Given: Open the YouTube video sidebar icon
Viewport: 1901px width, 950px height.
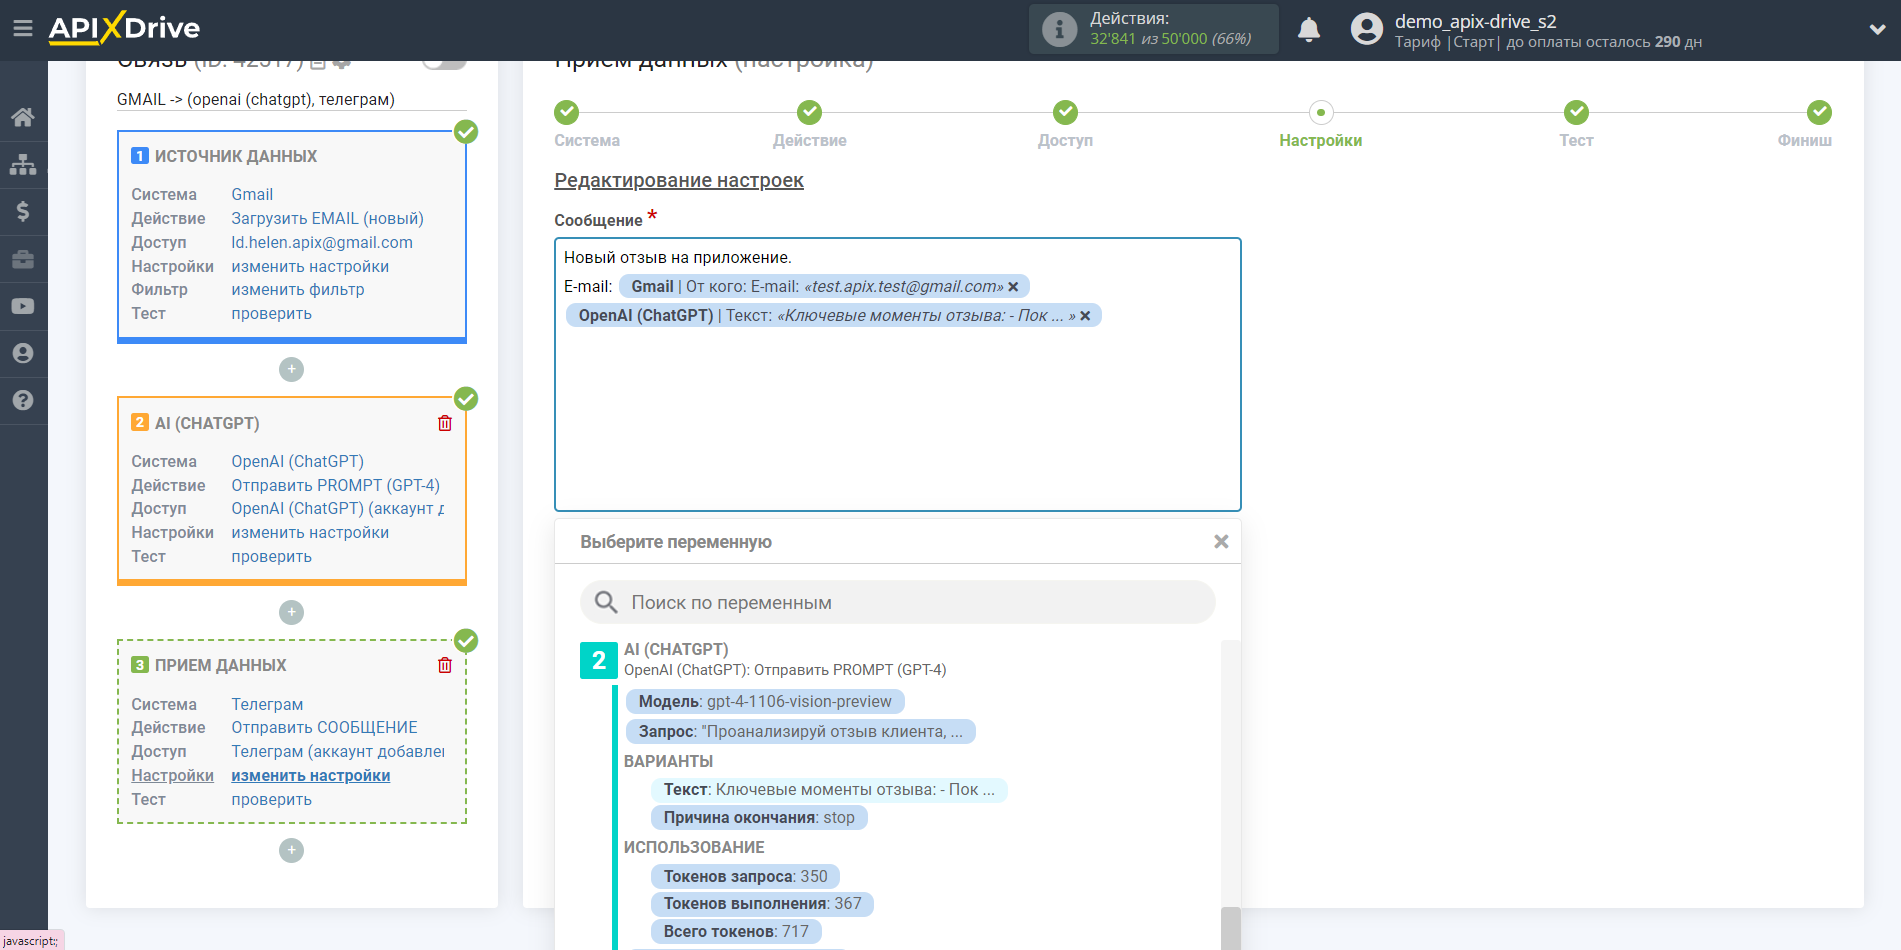Looking at the screenshot, I should [23, 306].
